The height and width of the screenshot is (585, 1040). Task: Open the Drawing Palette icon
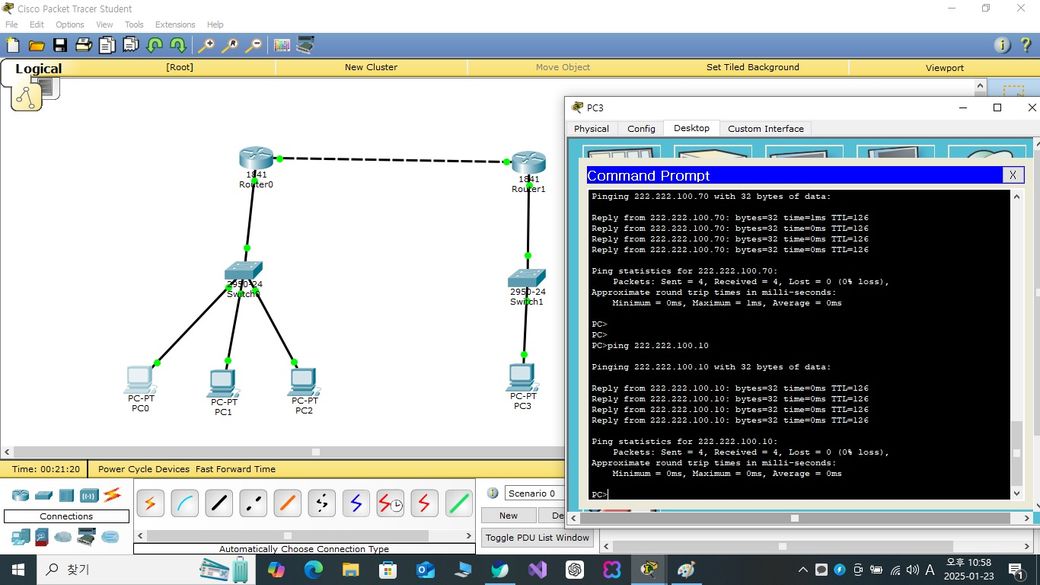click(282, 45)
